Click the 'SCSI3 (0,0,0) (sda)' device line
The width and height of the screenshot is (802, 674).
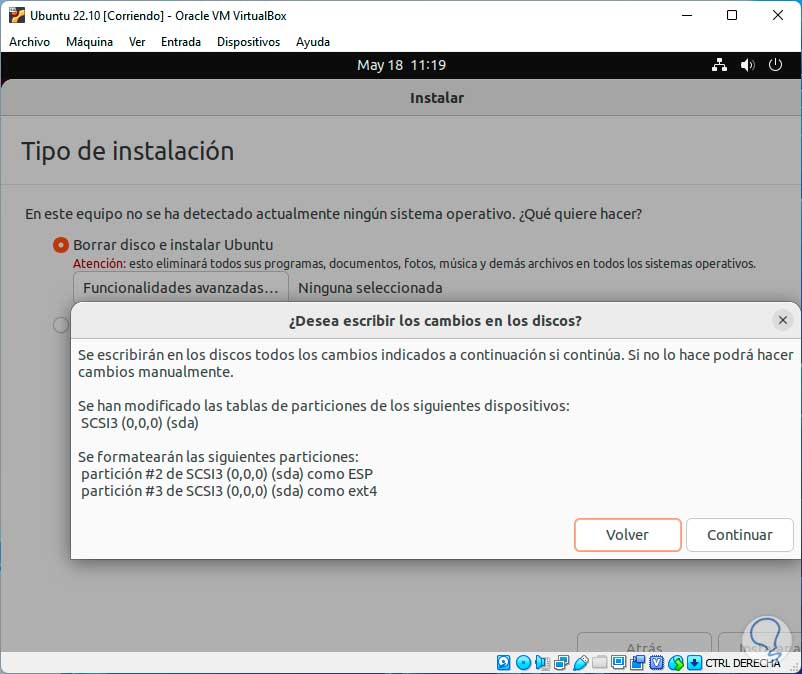[x=140, y=423]
